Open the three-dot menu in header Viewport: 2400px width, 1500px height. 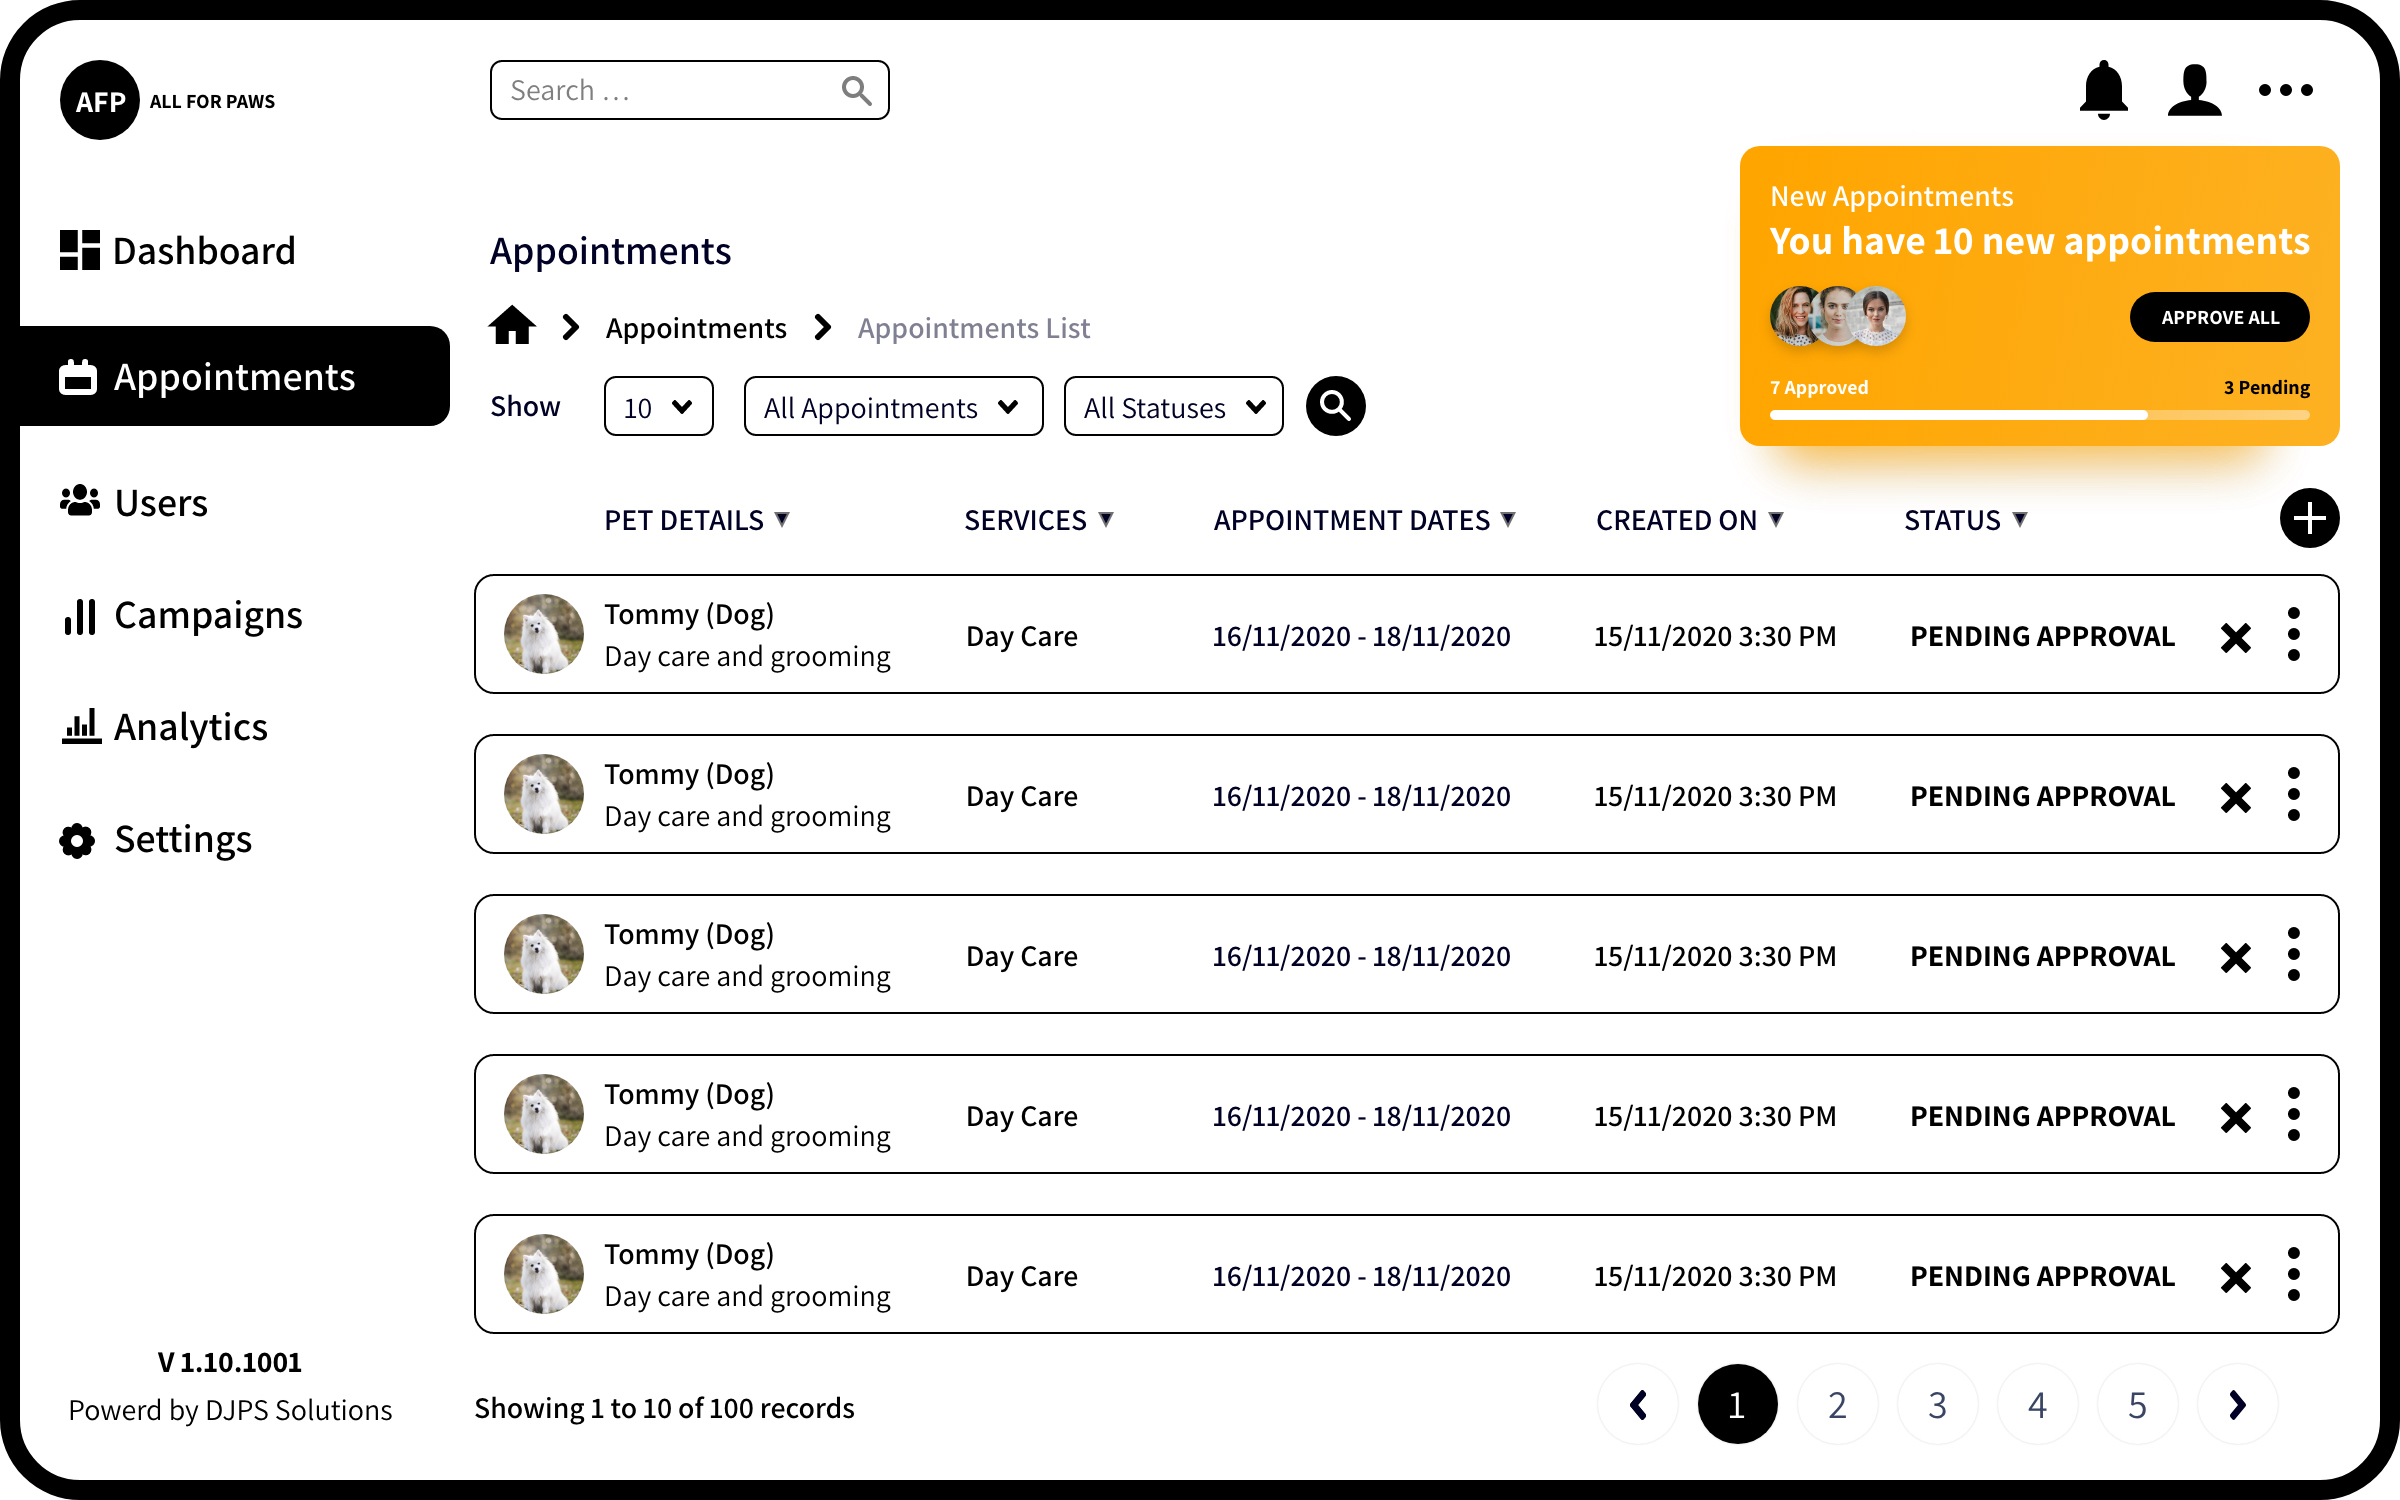coord(2285,90)
